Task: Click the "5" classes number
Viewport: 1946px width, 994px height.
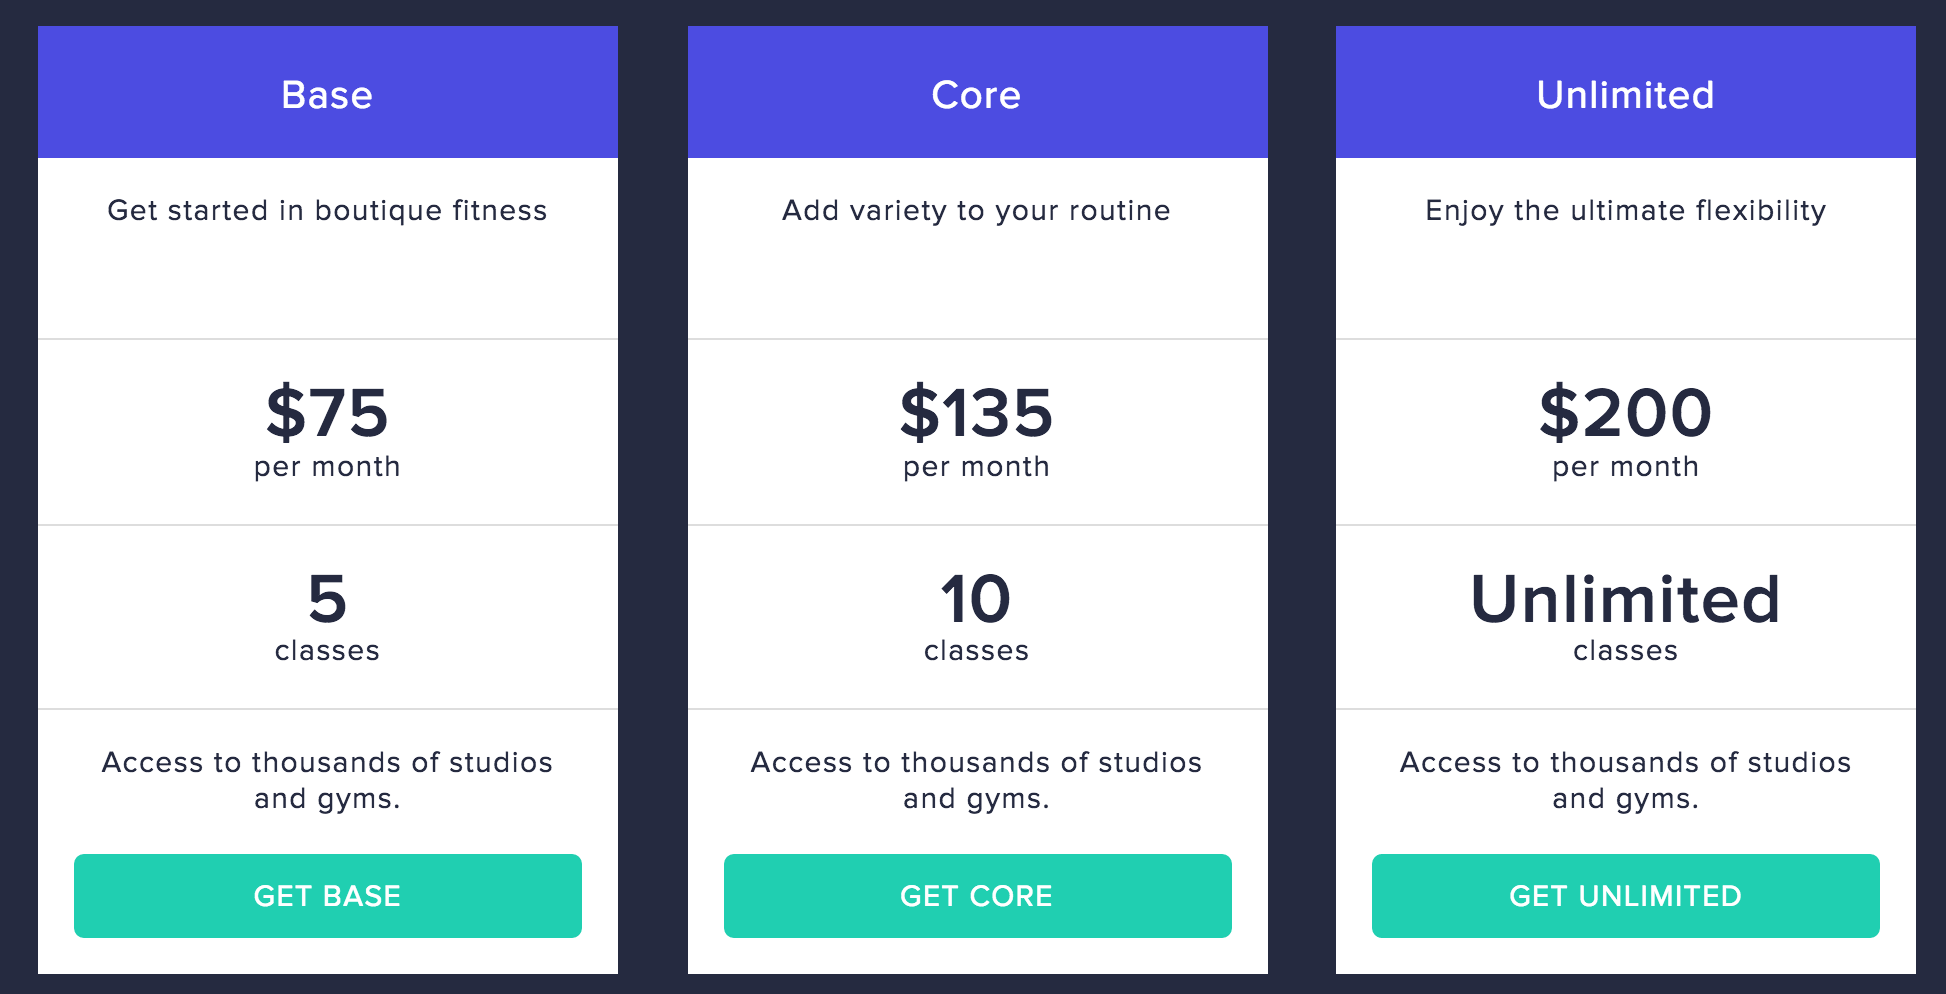Action: click(x=327, y=599)
